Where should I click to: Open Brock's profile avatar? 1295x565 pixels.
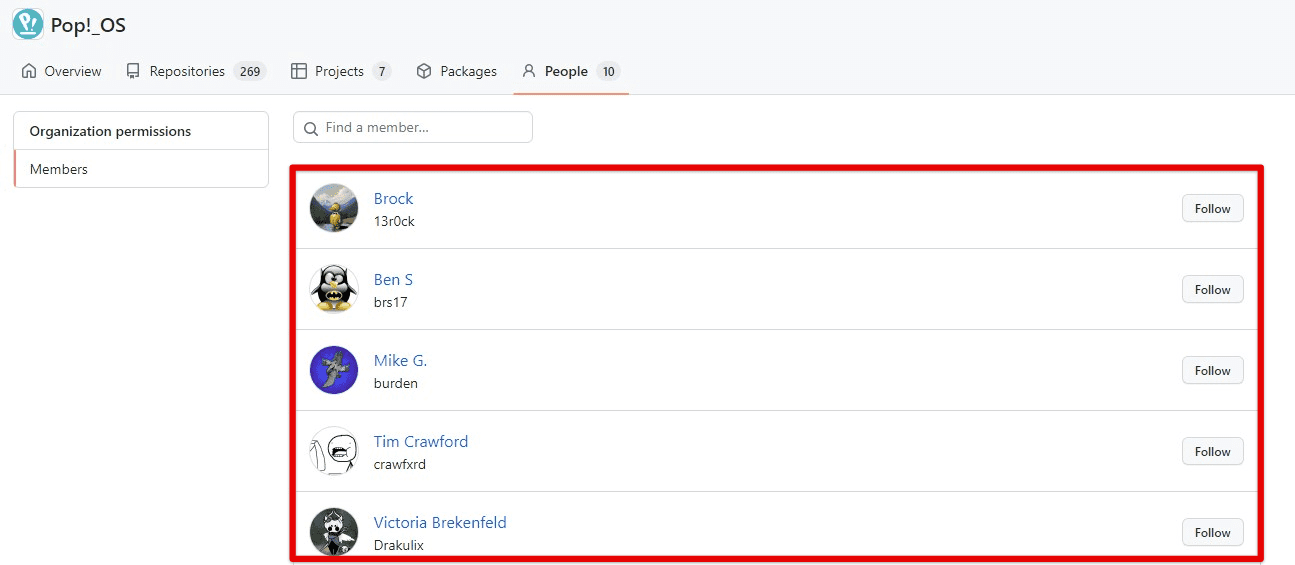[334, 208]
